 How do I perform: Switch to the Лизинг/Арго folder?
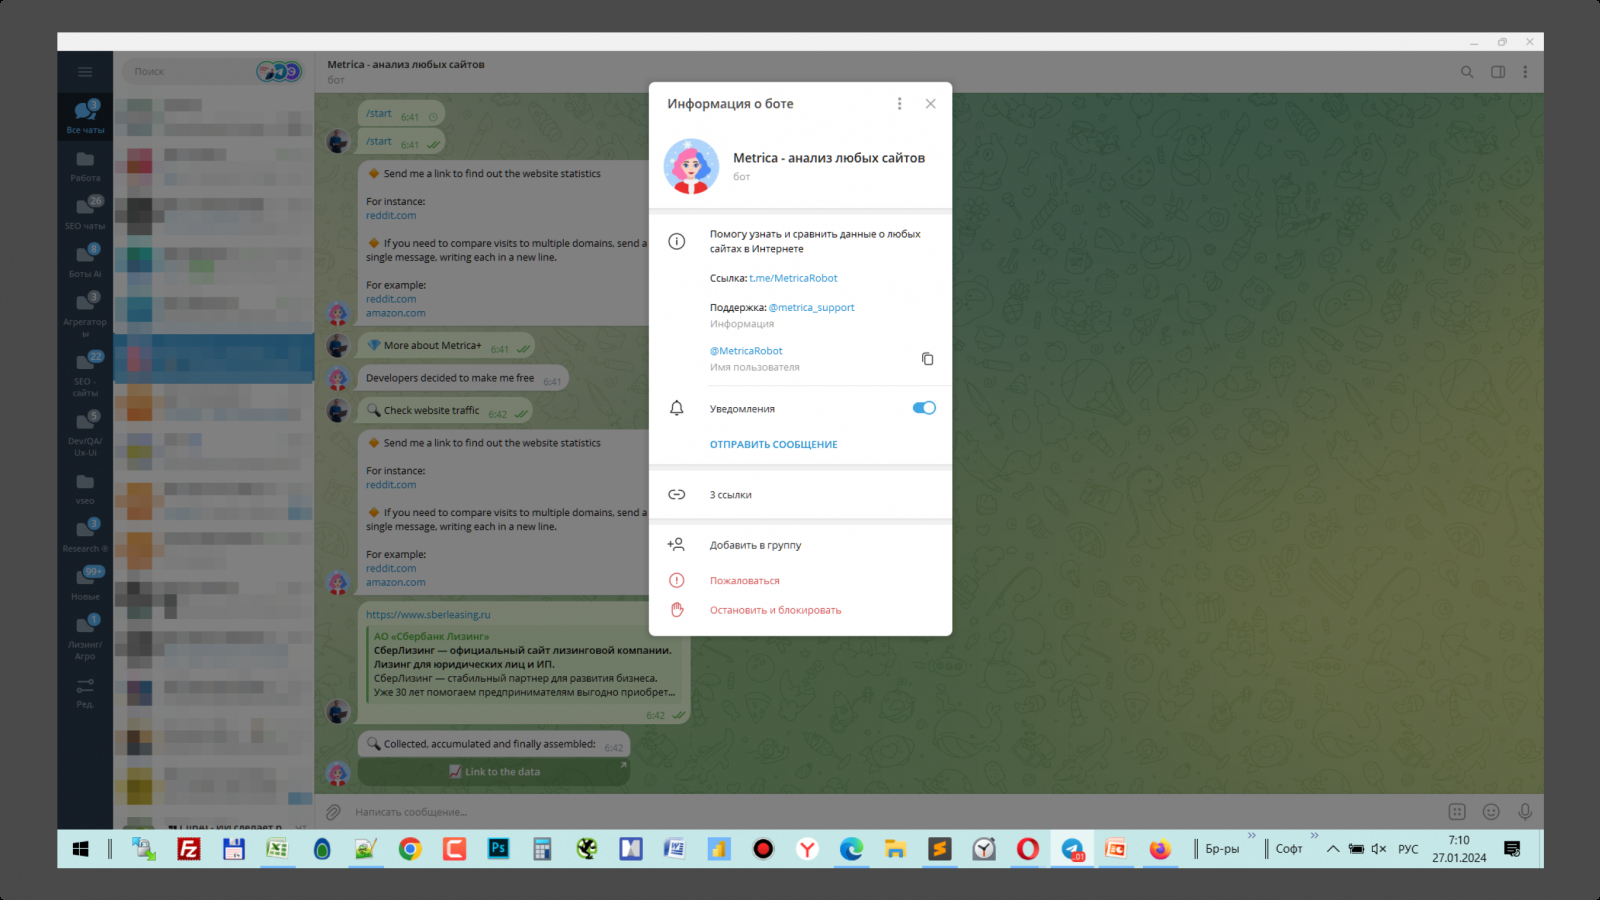tap(85, 636)
